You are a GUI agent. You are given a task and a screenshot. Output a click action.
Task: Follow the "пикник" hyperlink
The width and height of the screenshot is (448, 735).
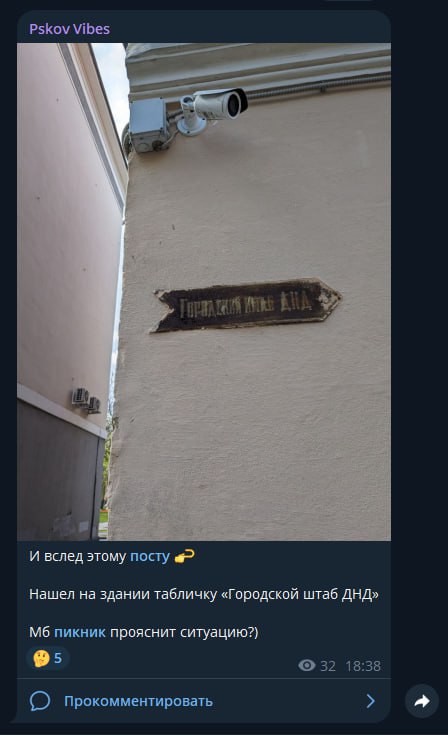point(80,632)
